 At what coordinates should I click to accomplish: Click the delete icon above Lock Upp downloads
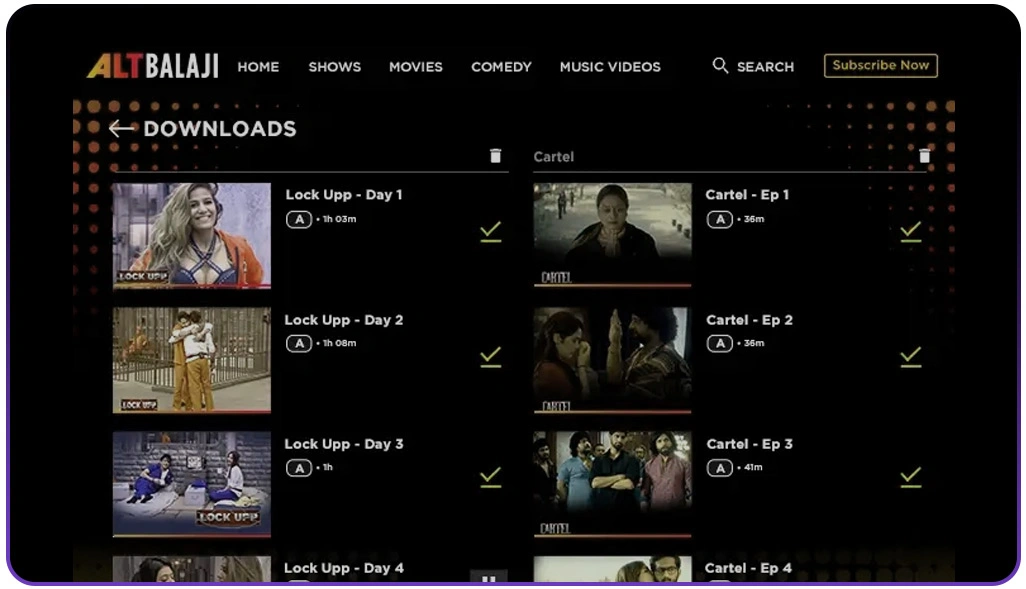(495, 155)
